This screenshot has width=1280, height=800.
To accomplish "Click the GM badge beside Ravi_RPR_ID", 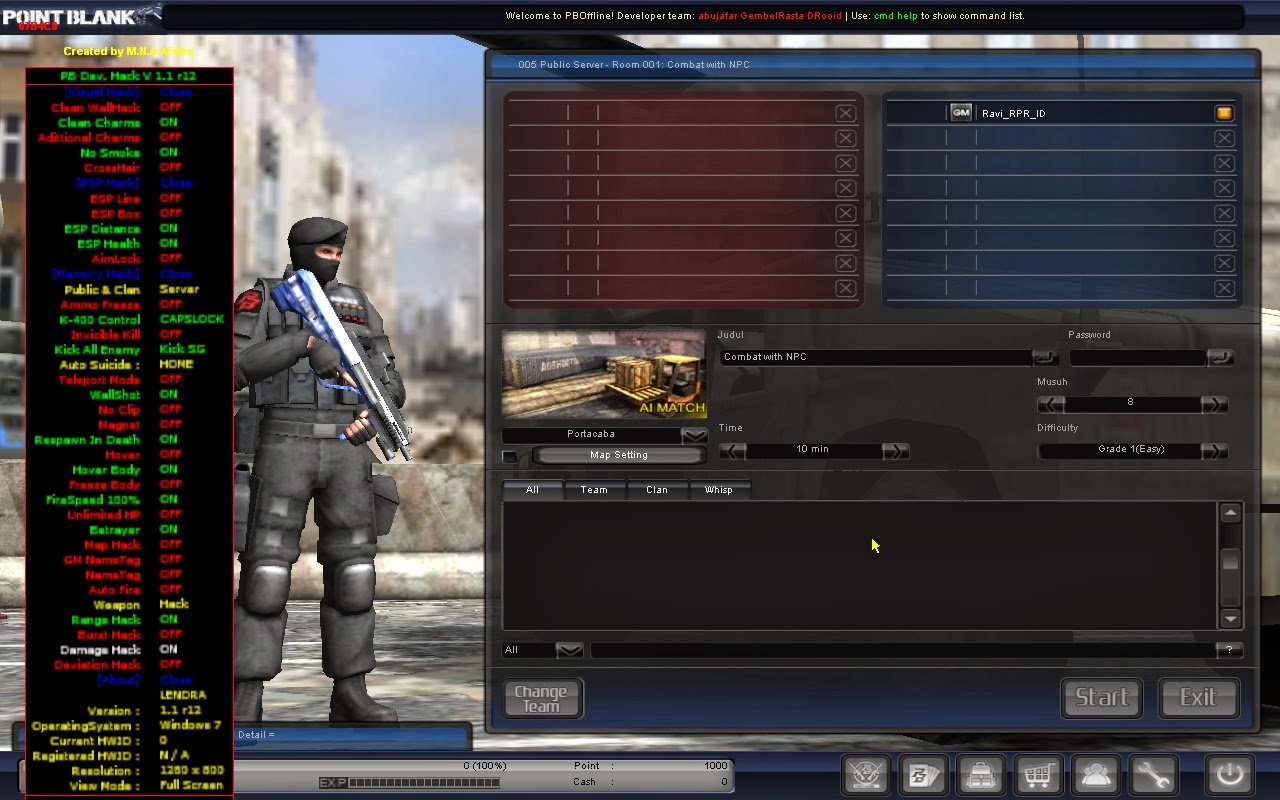I will [961, 113].
